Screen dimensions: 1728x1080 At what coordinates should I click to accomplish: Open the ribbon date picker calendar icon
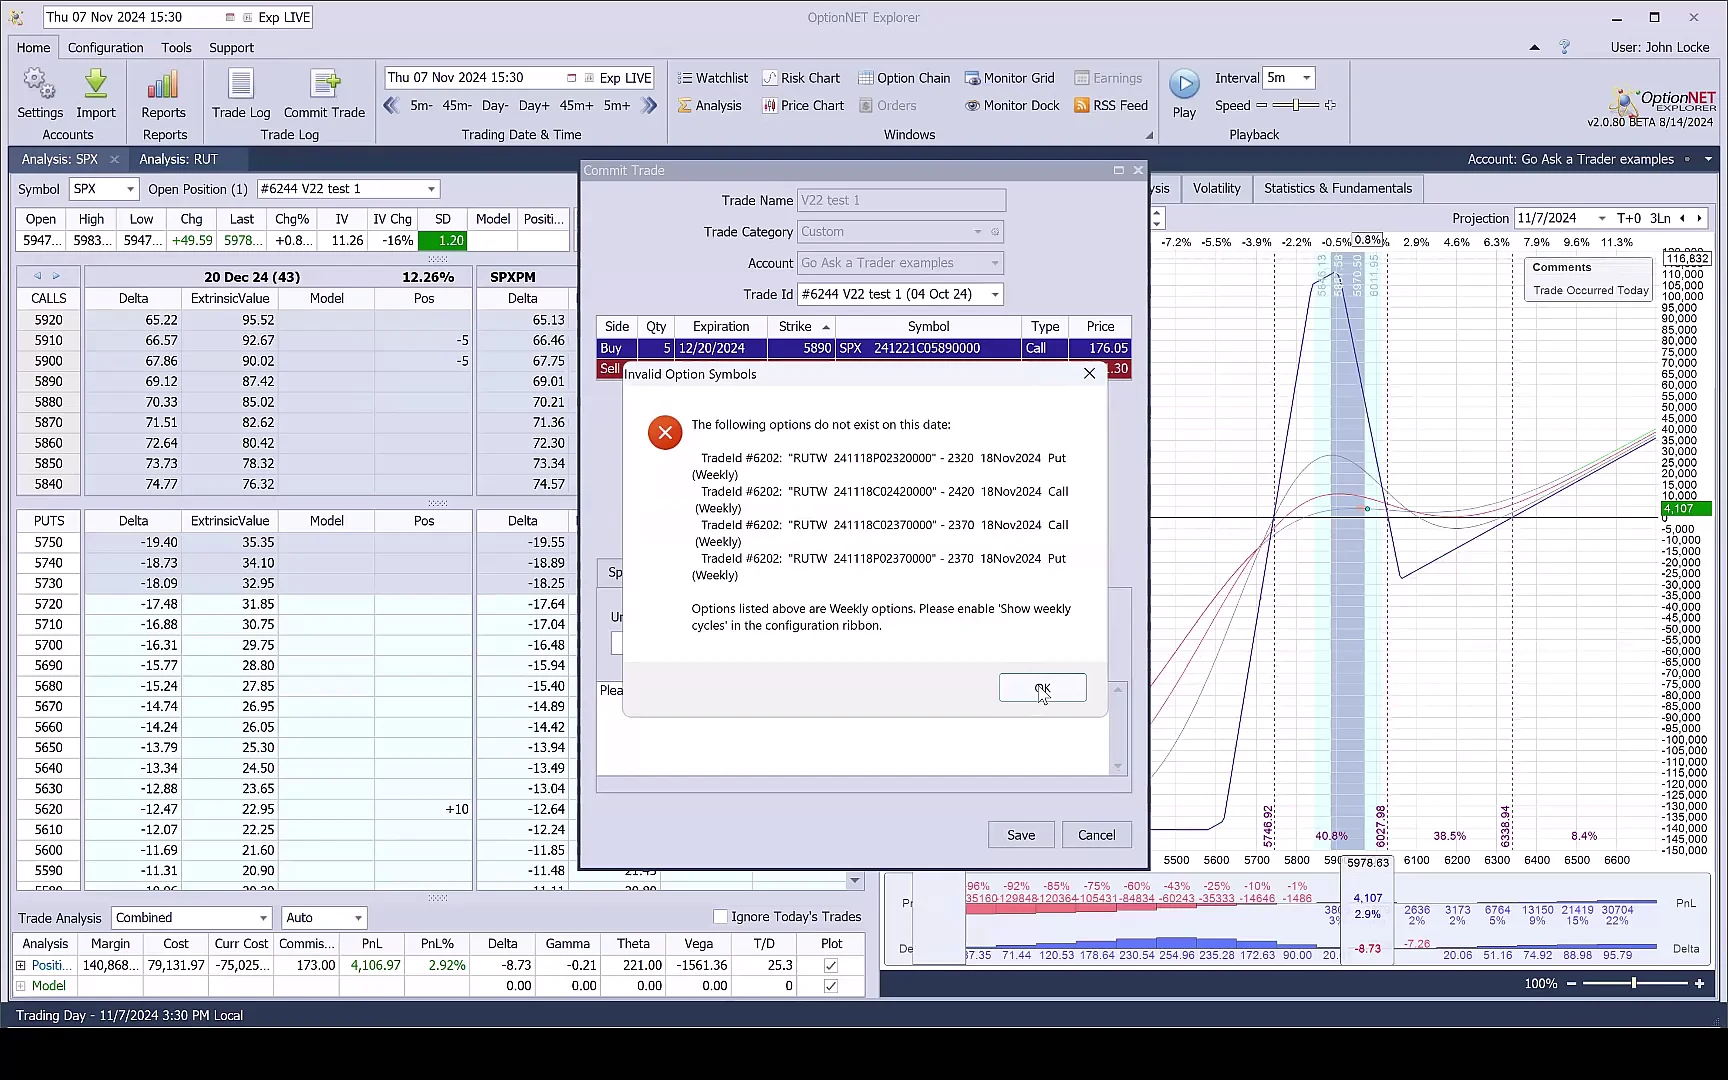tap(571, 78)
